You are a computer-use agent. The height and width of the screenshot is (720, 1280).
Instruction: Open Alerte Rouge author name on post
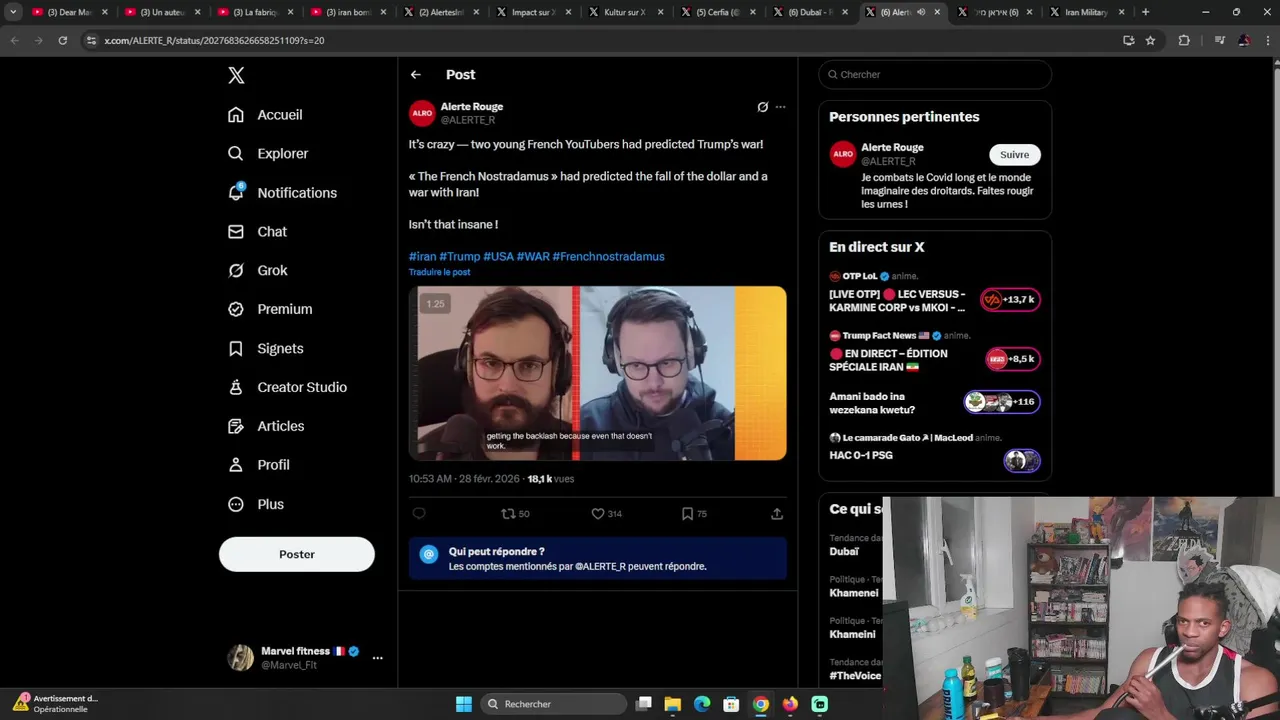coord(472,107)
